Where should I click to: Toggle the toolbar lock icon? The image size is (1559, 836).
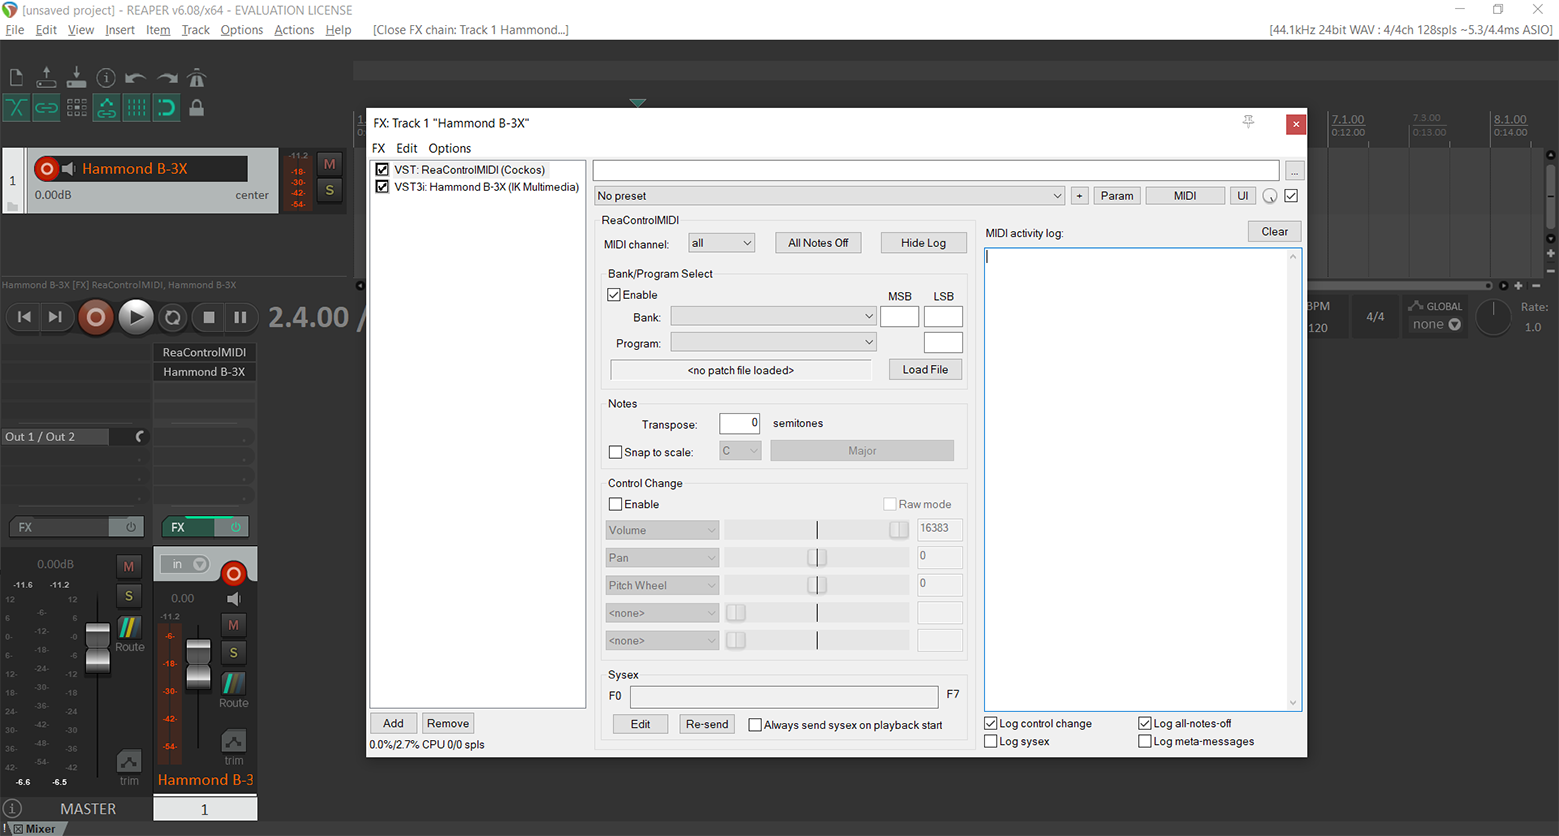(197, 108)
